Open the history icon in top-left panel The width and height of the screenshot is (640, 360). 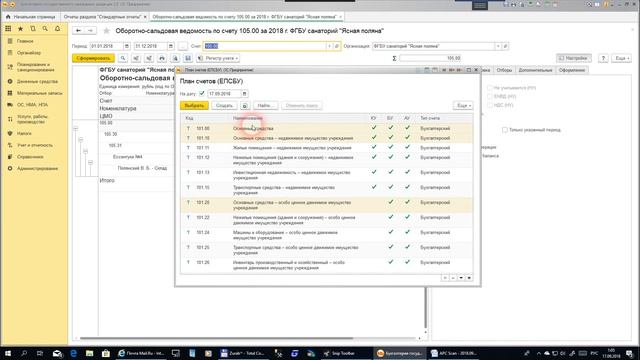(x=33, y=29)
